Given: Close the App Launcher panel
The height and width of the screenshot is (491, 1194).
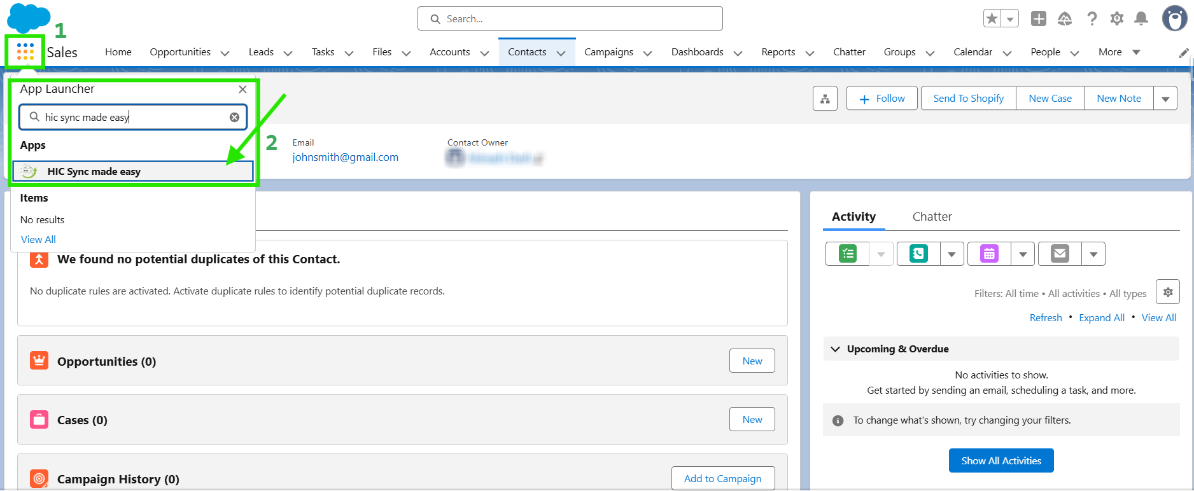Looking at the screenshot, I should pos(242,89).
